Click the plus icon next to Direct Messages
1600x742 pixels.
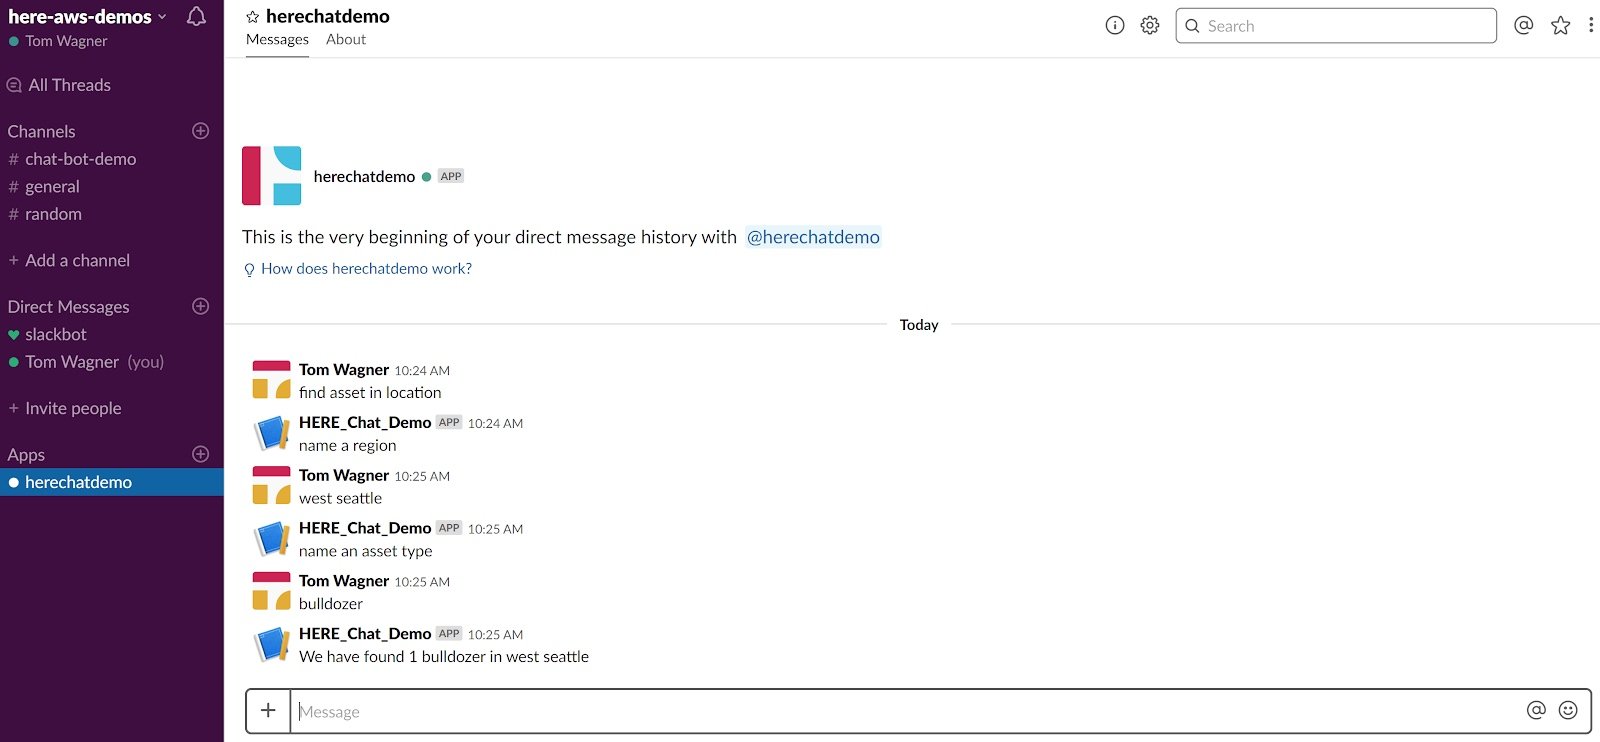(200, 306)
